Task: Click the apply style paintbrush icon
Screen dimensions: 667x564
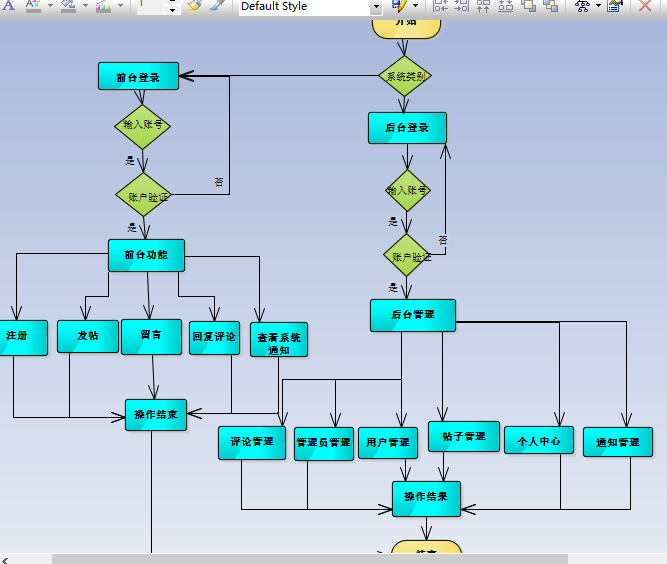Action: 194,6
